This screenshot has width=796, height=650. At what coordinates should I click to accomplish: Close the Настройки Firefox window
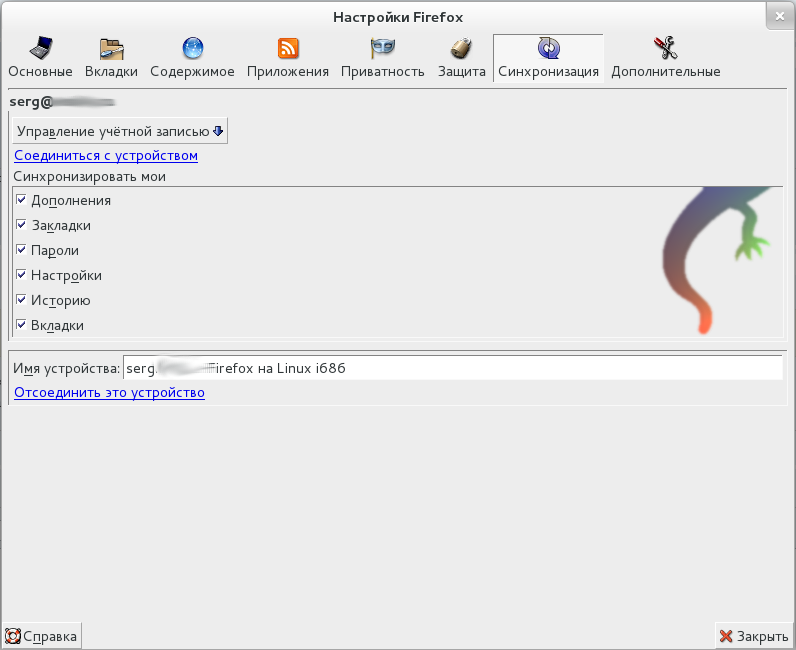(x=780, y=16)
